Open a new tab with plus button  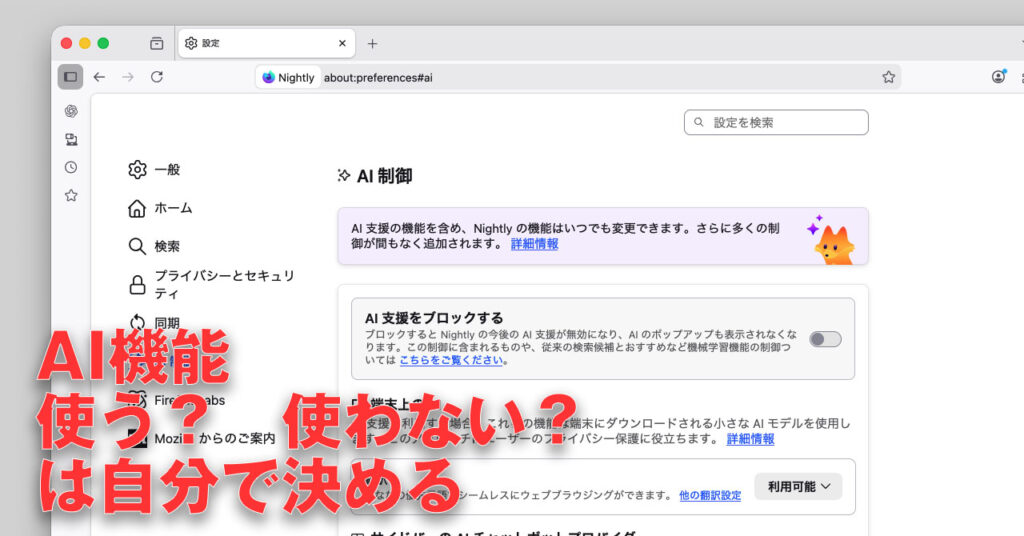click(x=372, y=44)
